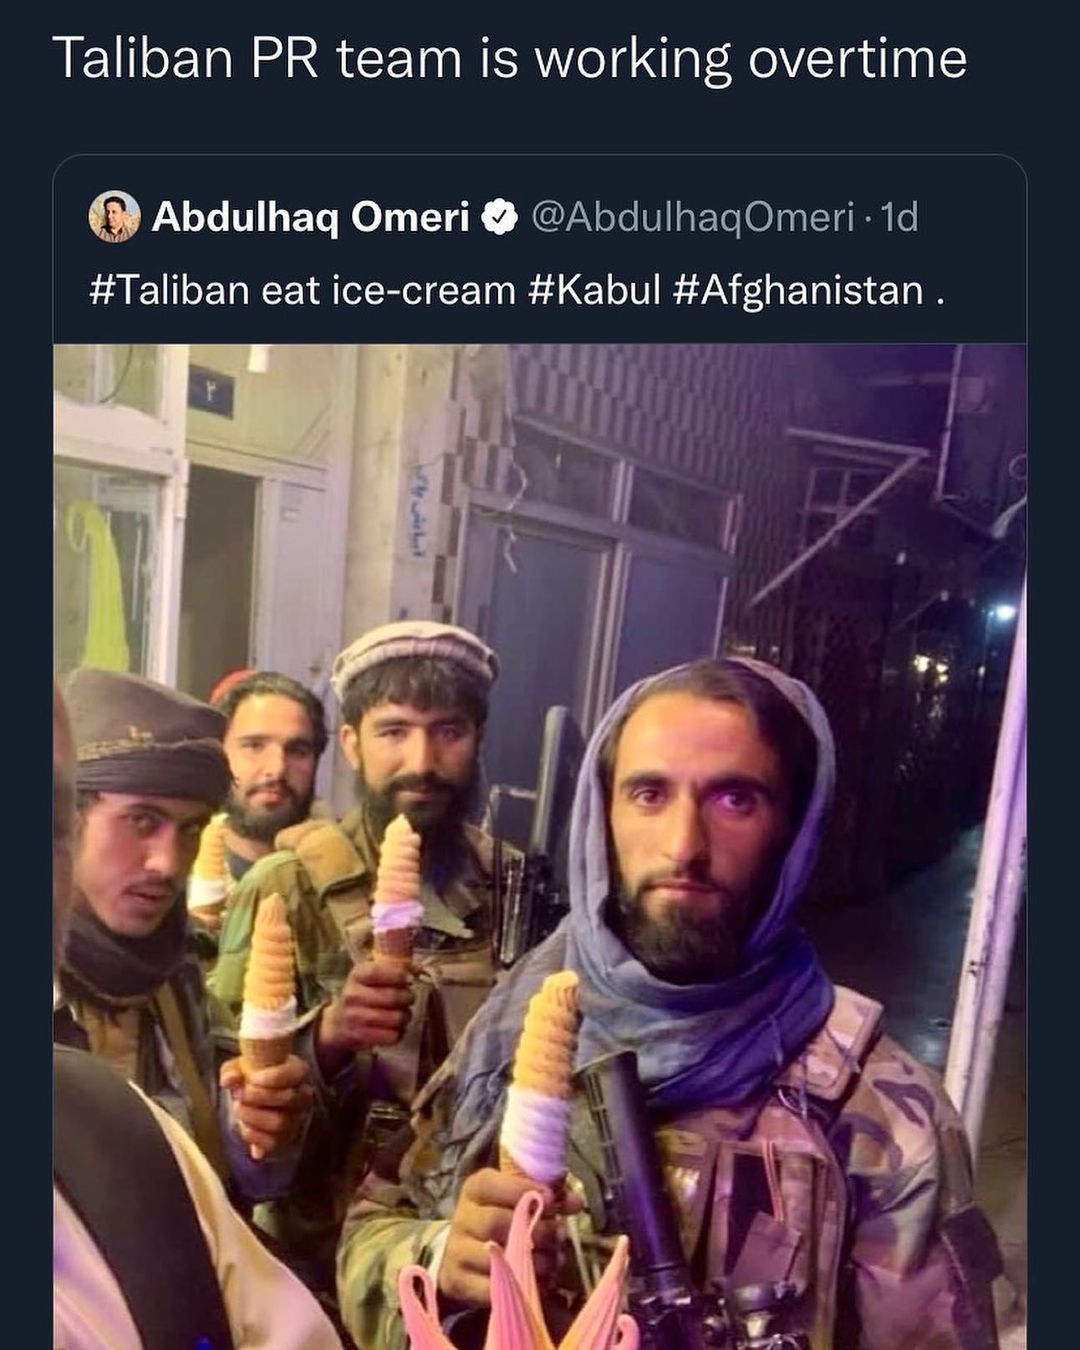
Task: Tap the pink cone holders at bottom
Action: [x=520, y=1290]
